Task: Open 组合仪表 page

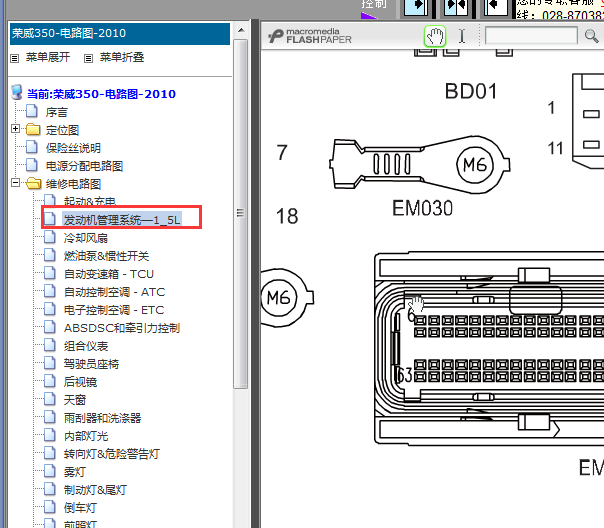Action: tap(86, 346)
